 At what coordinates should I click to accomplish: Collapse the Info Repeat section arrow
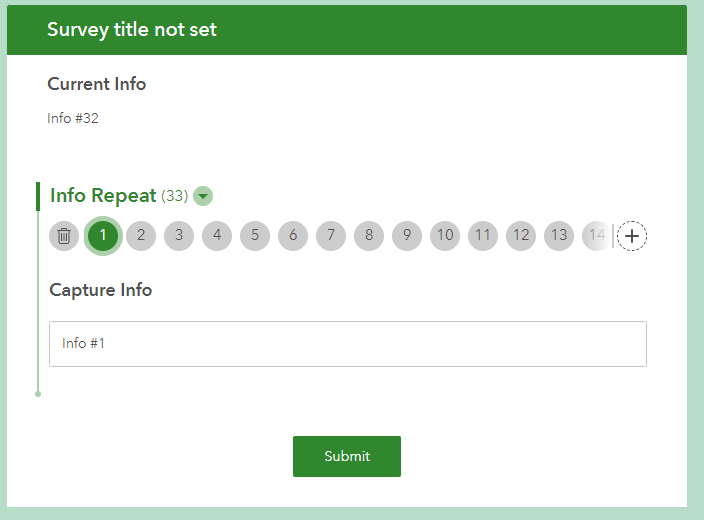click(203, 196)
